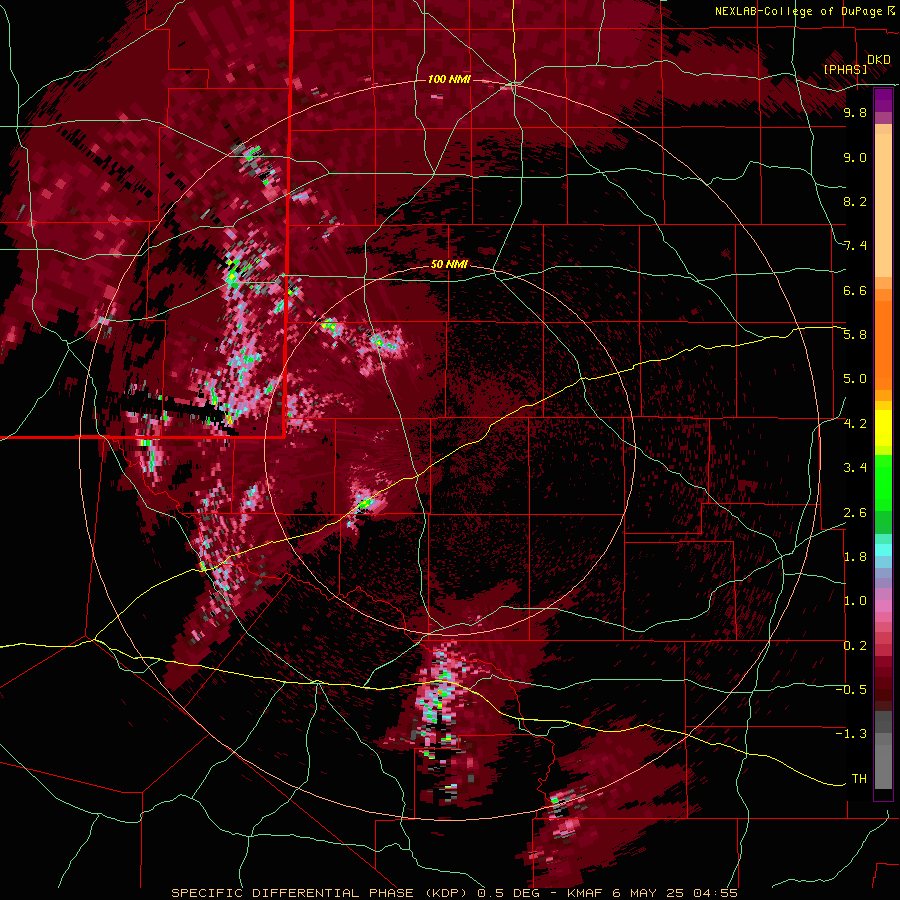Image resolution: width=900 pixels, height=900 pixels.
Task: Click the -1.3 legend value
Action: (852, 735)
